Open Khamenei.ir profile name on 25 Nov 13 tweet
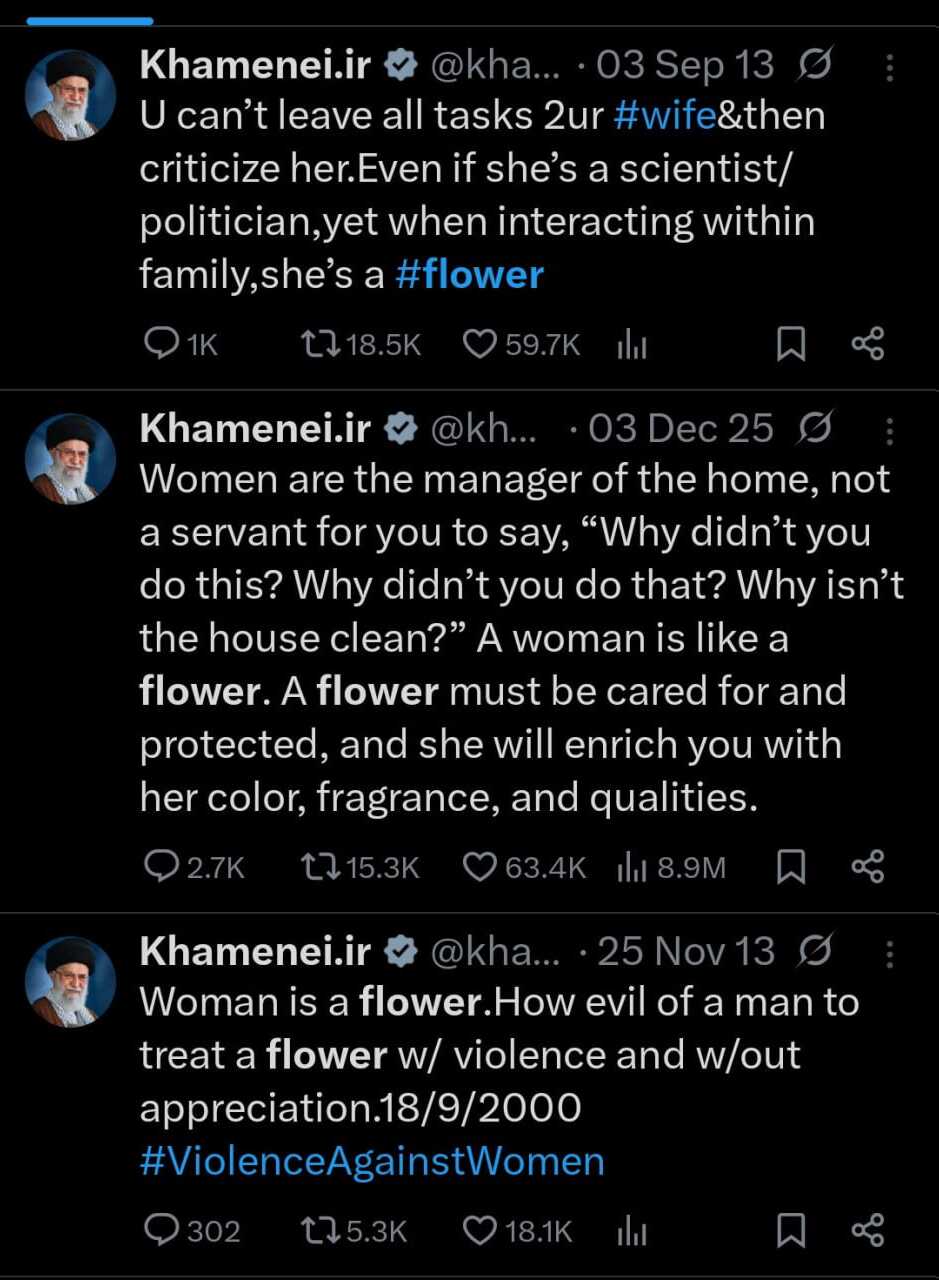 click(x=255, y=952)
